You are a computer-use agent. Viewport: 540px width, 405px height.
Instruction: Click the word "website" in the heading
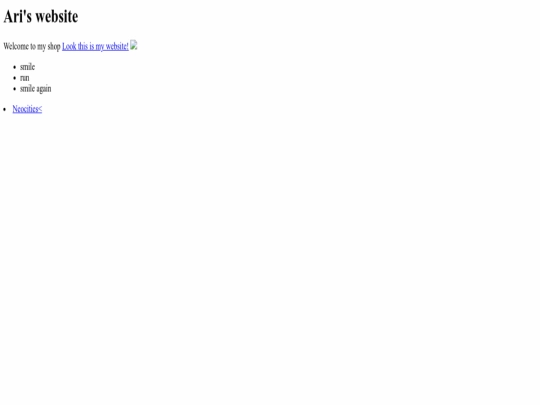(57, 17)
